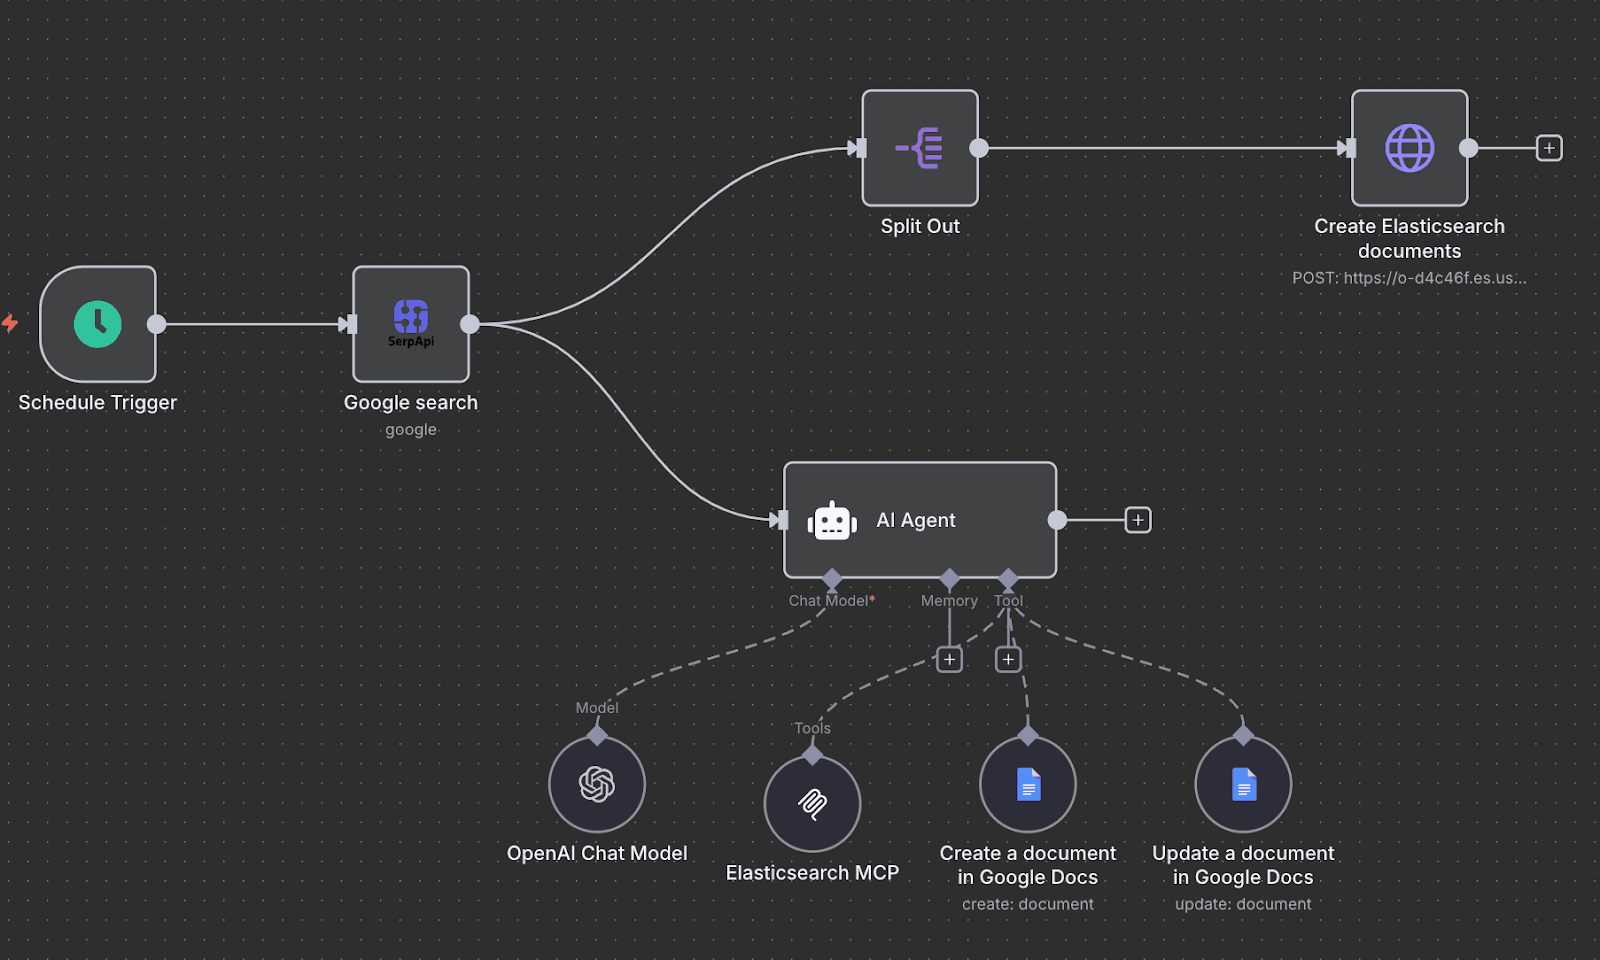Add a Memory using the plus connector
1600x960 pixels.
949,659
